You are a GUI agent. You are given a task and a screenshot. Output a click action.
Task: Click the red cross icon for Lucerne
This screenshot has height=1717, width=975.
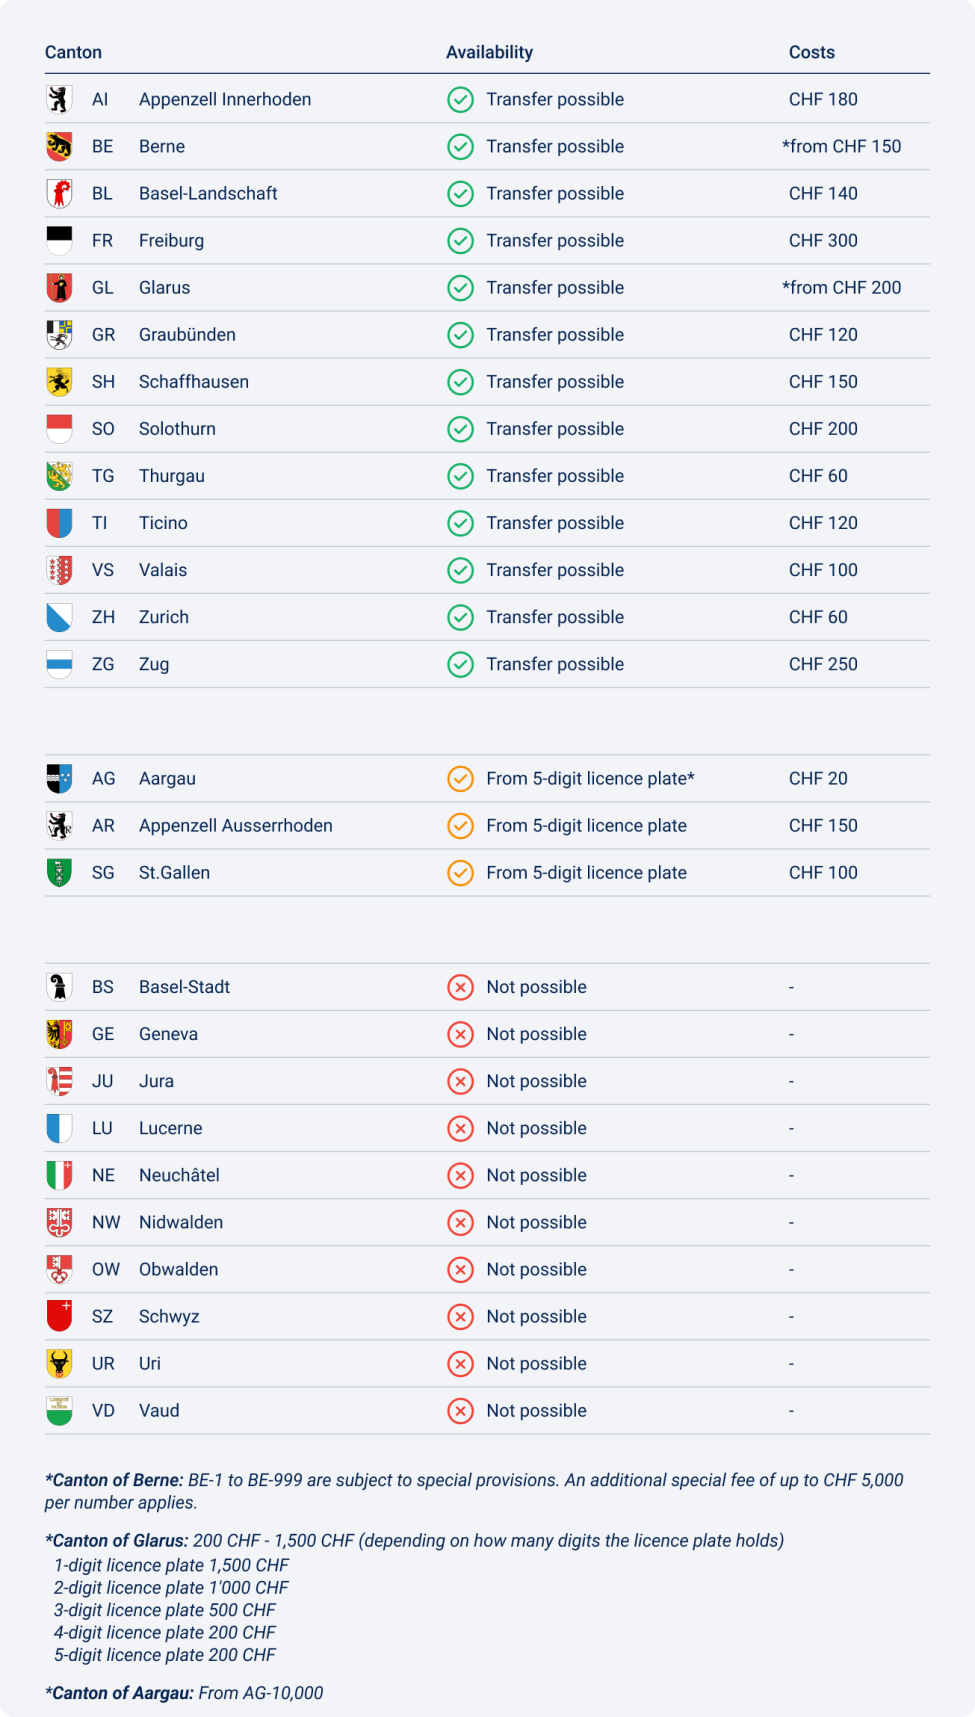pos(460,1128)
